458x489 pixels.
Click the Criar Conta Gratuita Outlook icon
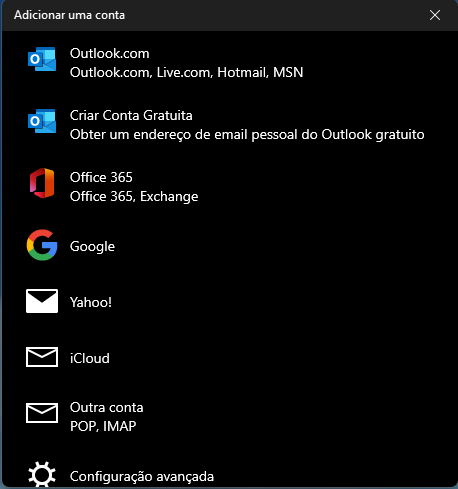click(x=42, y=121)
